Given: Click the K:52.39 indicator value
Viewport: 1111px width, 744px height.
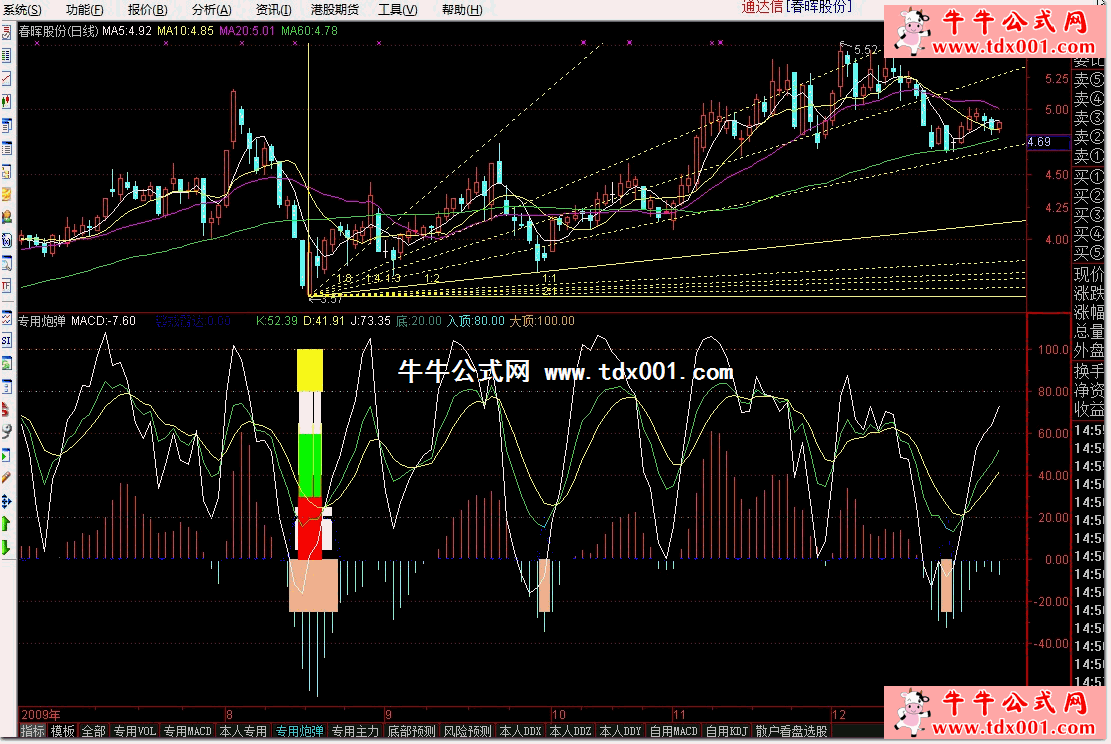Looking at the screenshot, I should (277, 321).
